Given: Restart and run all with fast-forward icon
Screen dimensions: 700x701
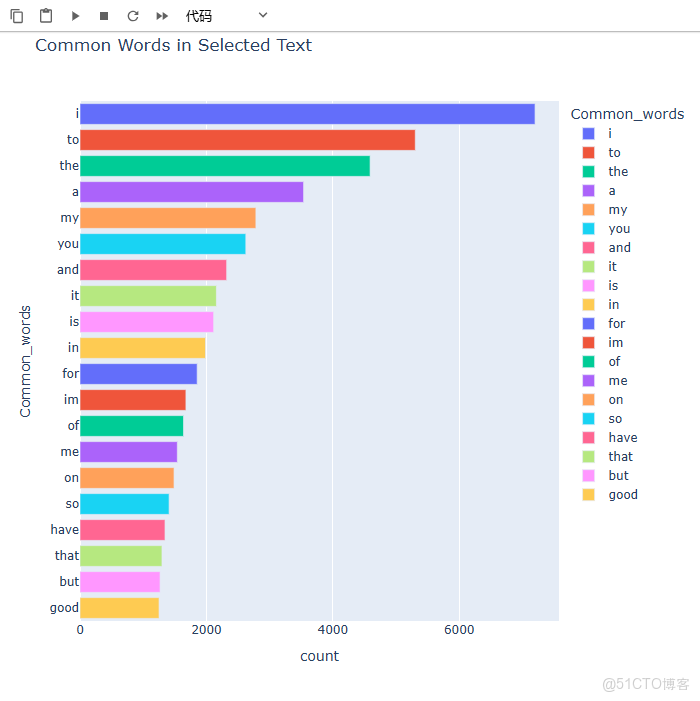Looking at the screenshot, I should point(162,16).
